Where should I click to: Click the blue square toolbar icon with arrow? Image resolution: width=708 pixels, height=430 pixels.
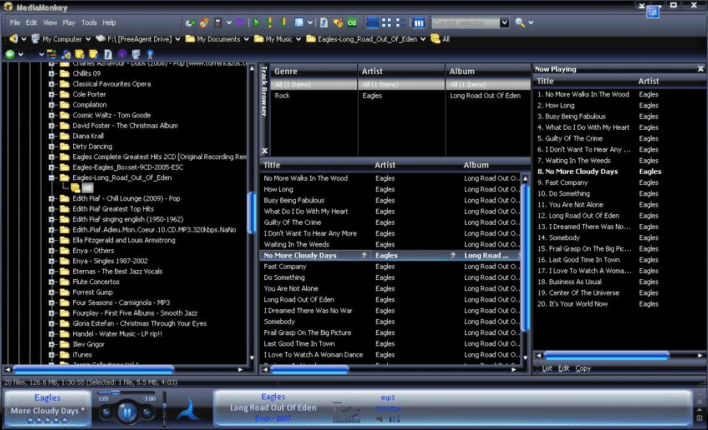(x=299, y=23)
